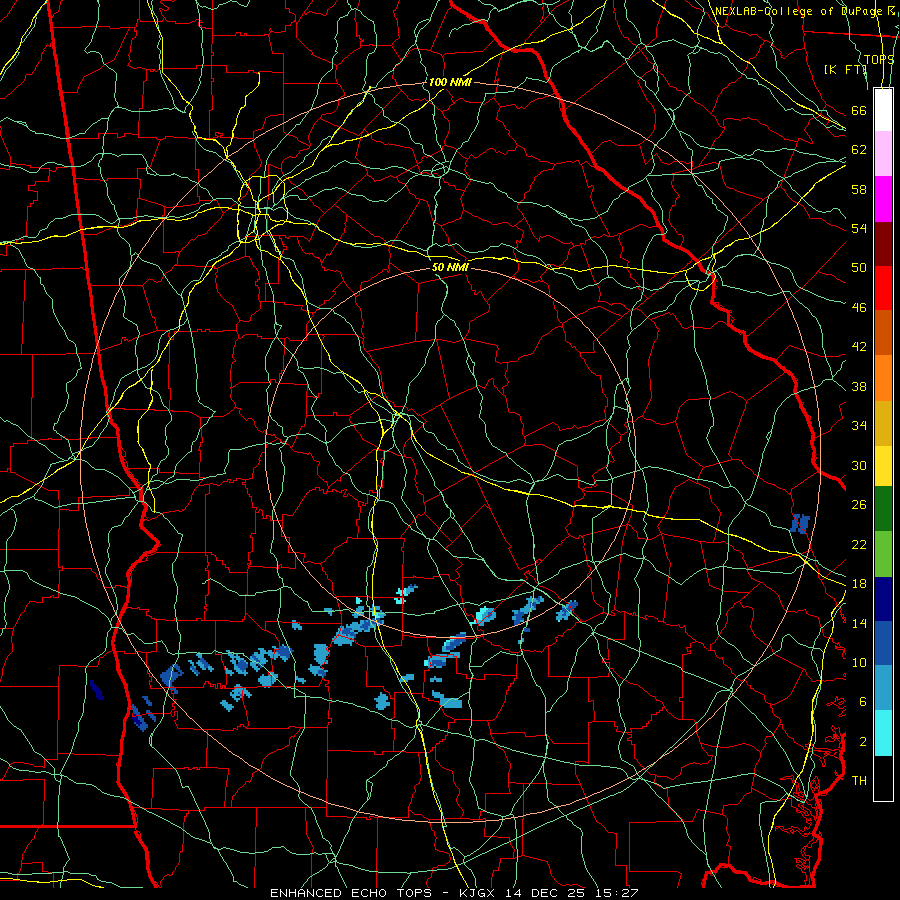Click the bright red legend swatch

(883, 288)
